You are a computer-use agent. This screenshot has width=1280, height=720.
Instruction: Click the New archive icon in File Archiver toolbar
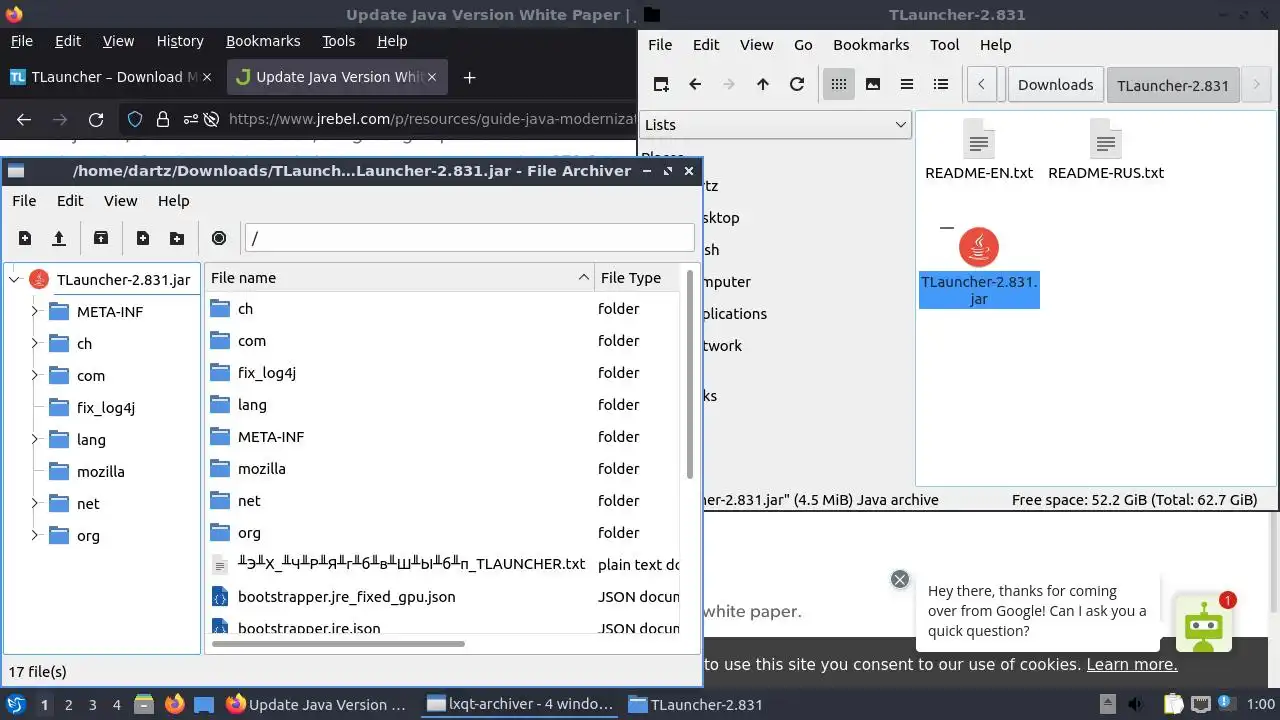[25, 238]
